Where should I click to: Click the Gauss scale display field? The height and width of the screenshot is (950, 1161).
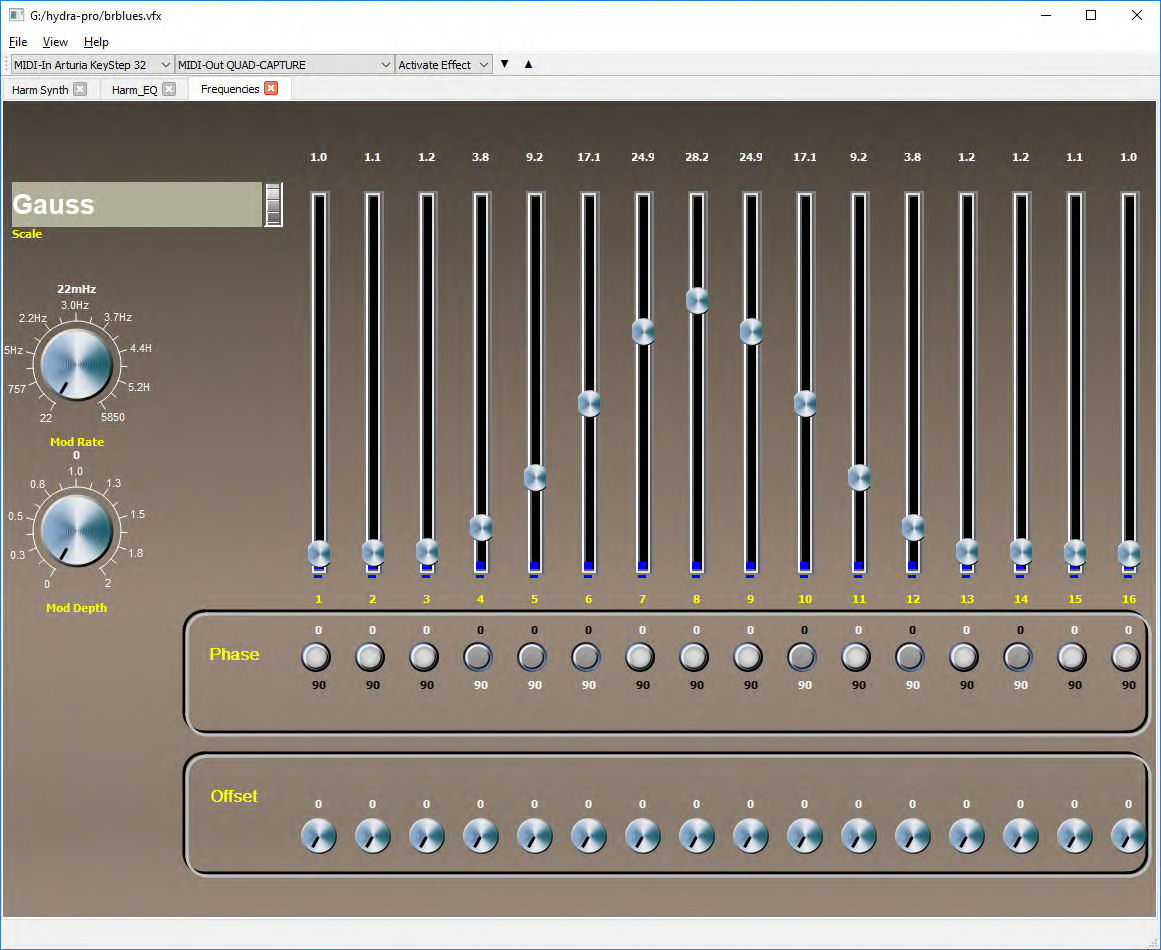137,204
